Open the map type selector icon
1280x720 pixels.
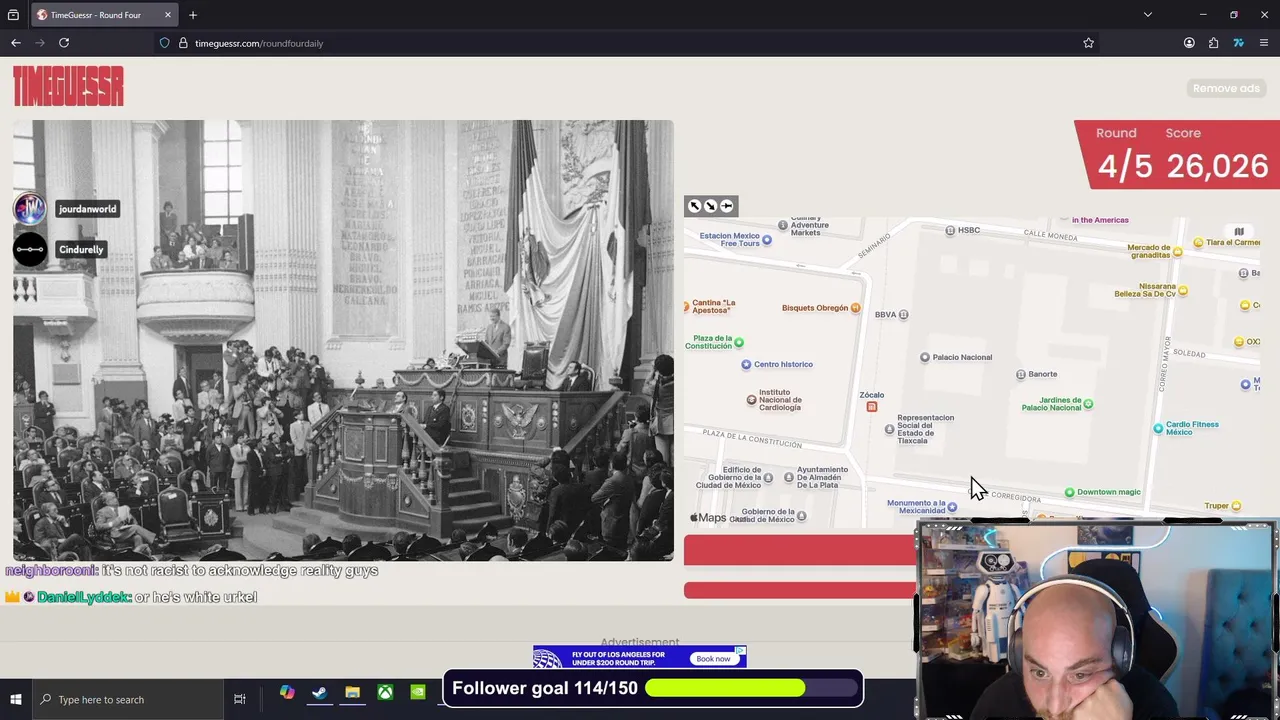coord(1239,232)
